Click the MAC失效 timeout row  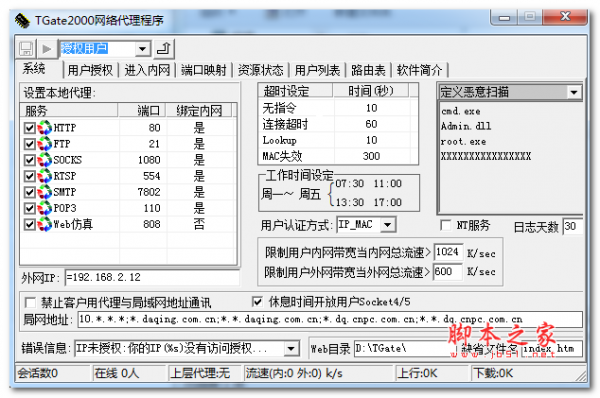point(338,156)
